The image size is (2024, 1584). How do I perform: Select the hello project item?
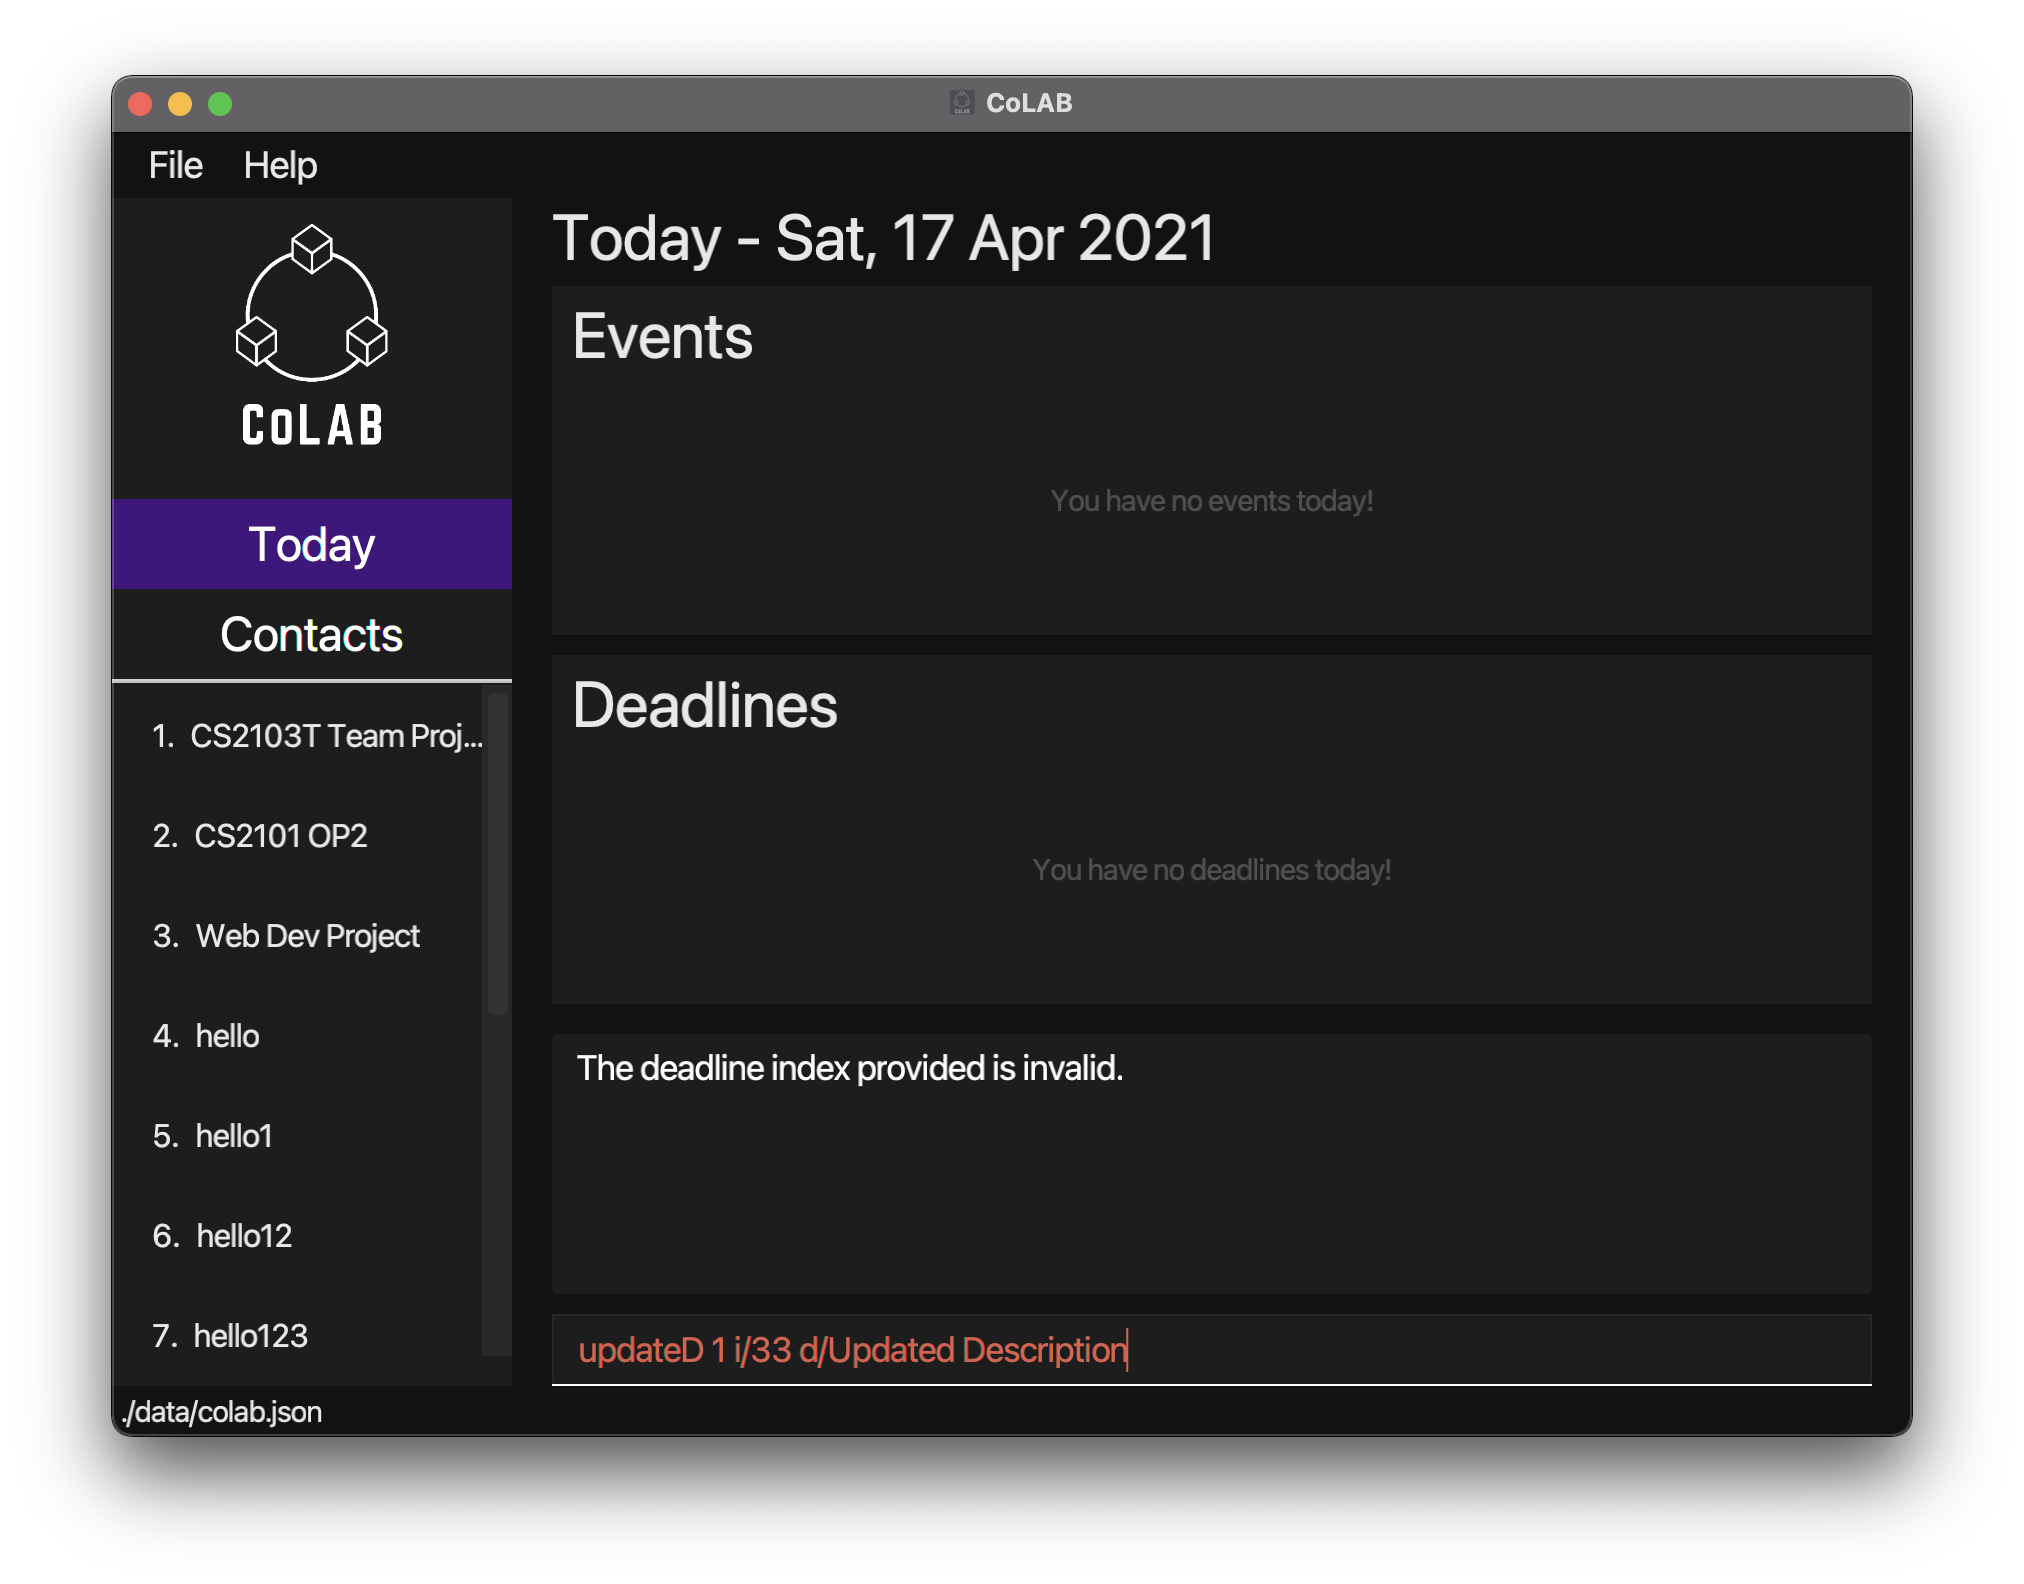coord(227,1036)
